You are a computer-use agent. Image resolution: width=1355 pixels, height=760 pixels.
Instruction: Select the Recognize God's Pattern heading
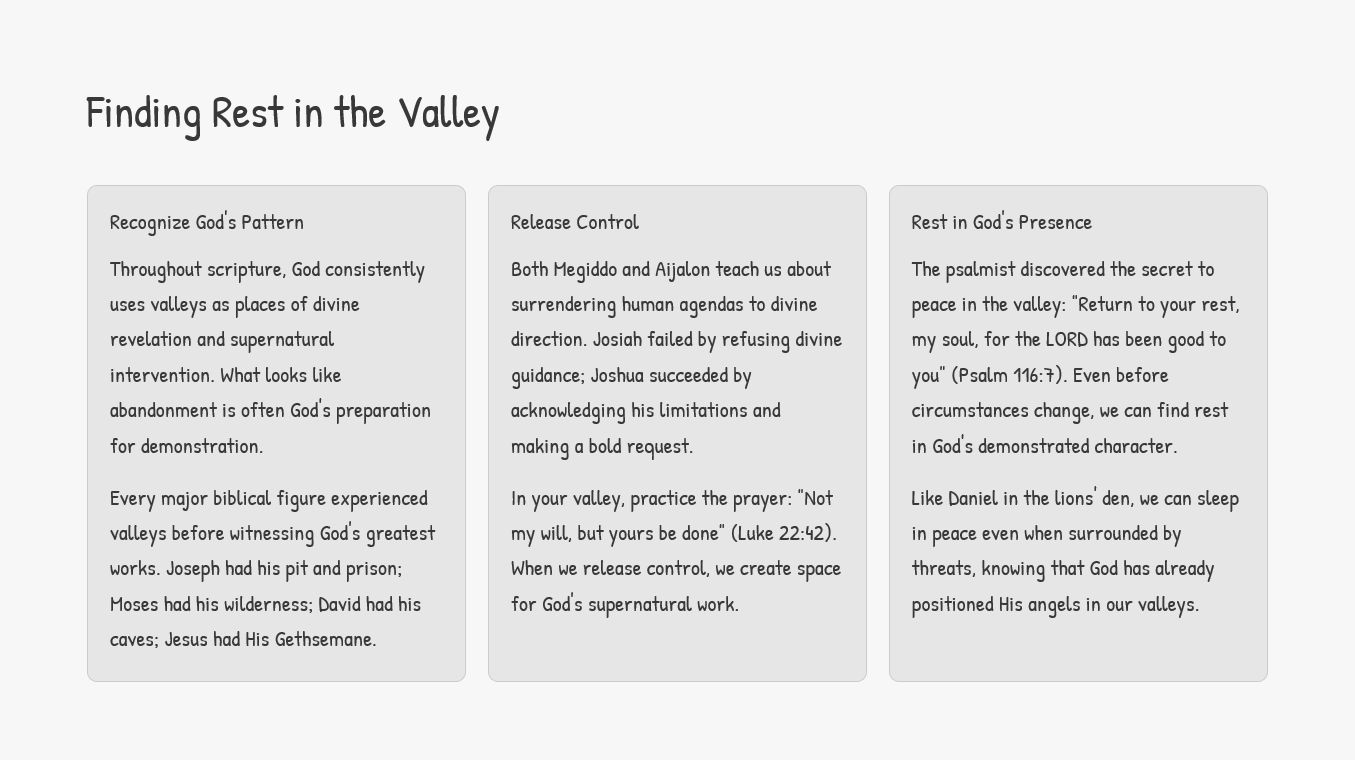tap(207, 222)
